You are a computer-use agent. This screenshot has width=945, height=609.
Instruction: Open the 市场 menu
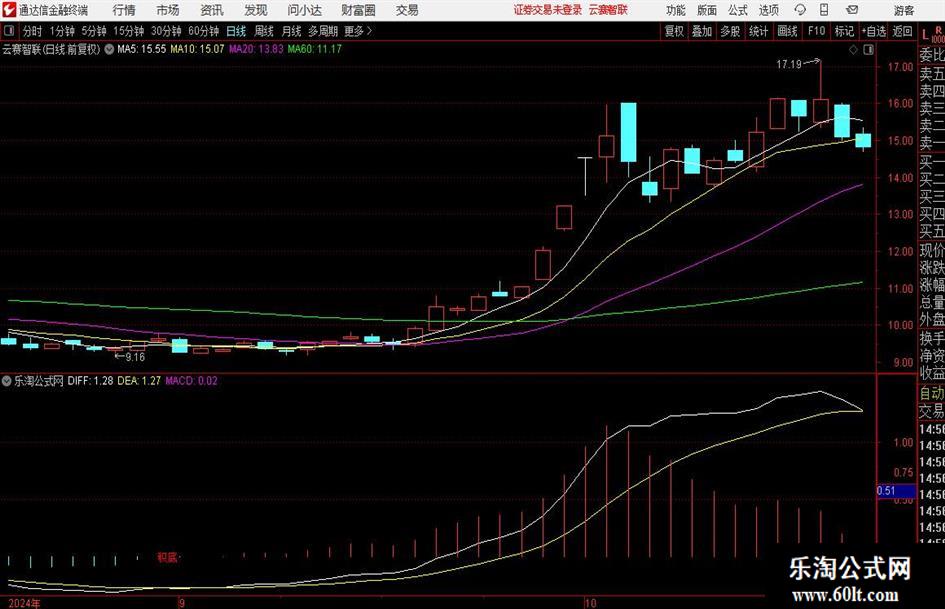(x=168, y=10)
